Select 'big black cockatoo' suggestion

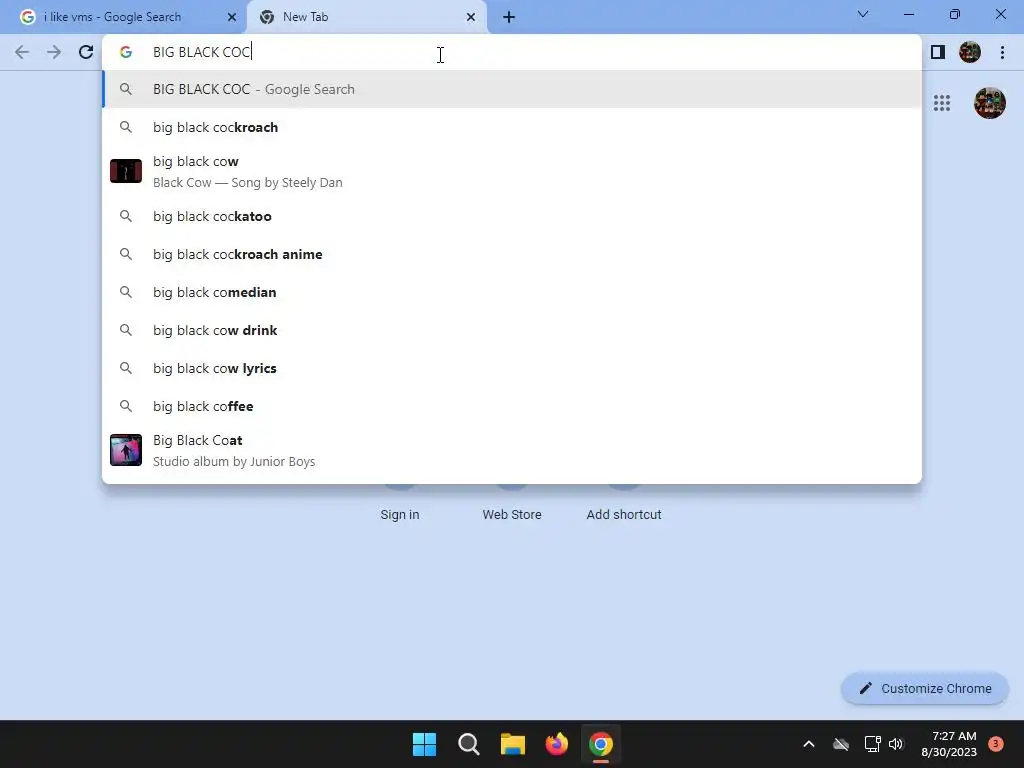point(512,216)
